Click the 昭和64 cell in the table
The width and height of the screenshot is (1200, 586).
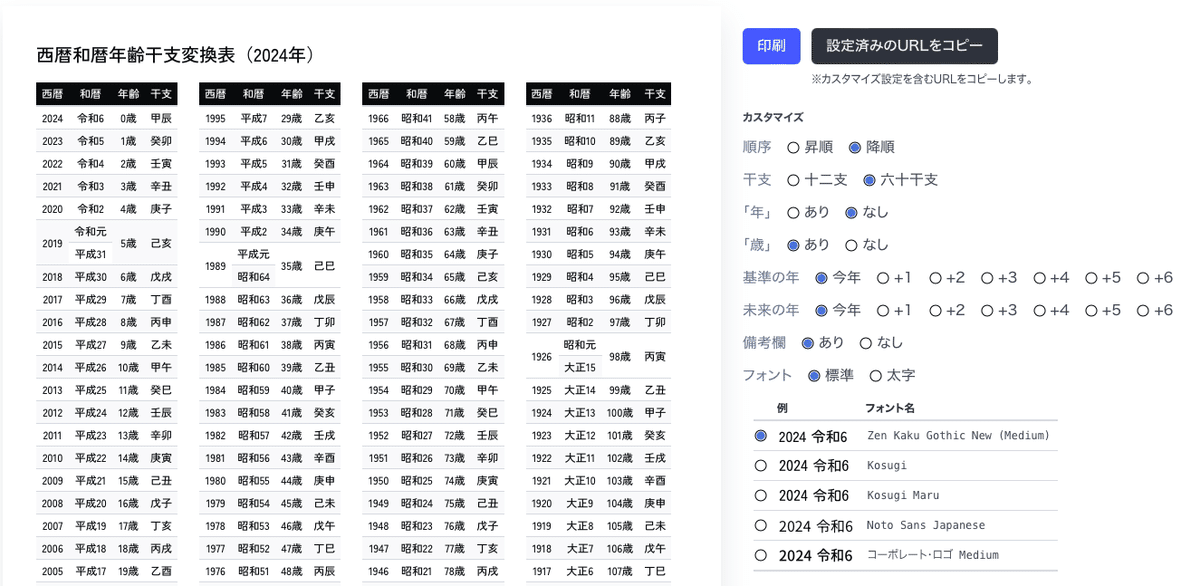tap(253, 276)
